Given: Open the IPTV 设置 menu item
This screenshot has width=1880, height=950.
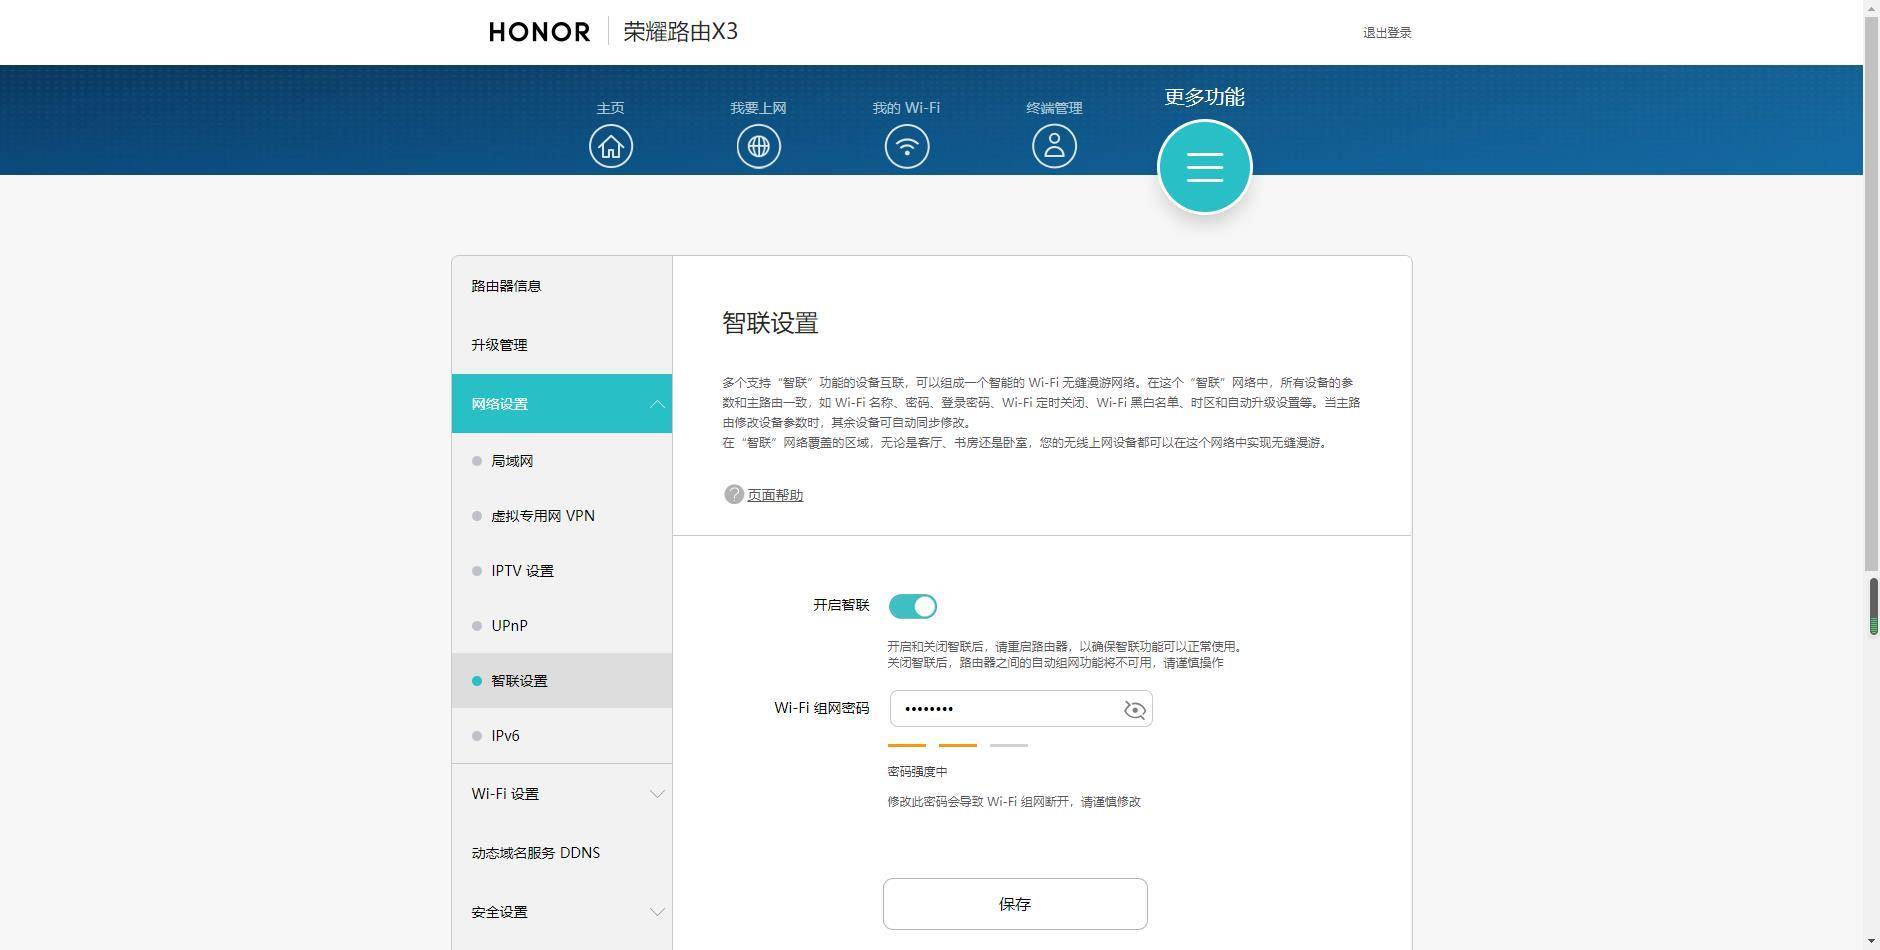Looking at the screenshot, I should coord(562,570).
